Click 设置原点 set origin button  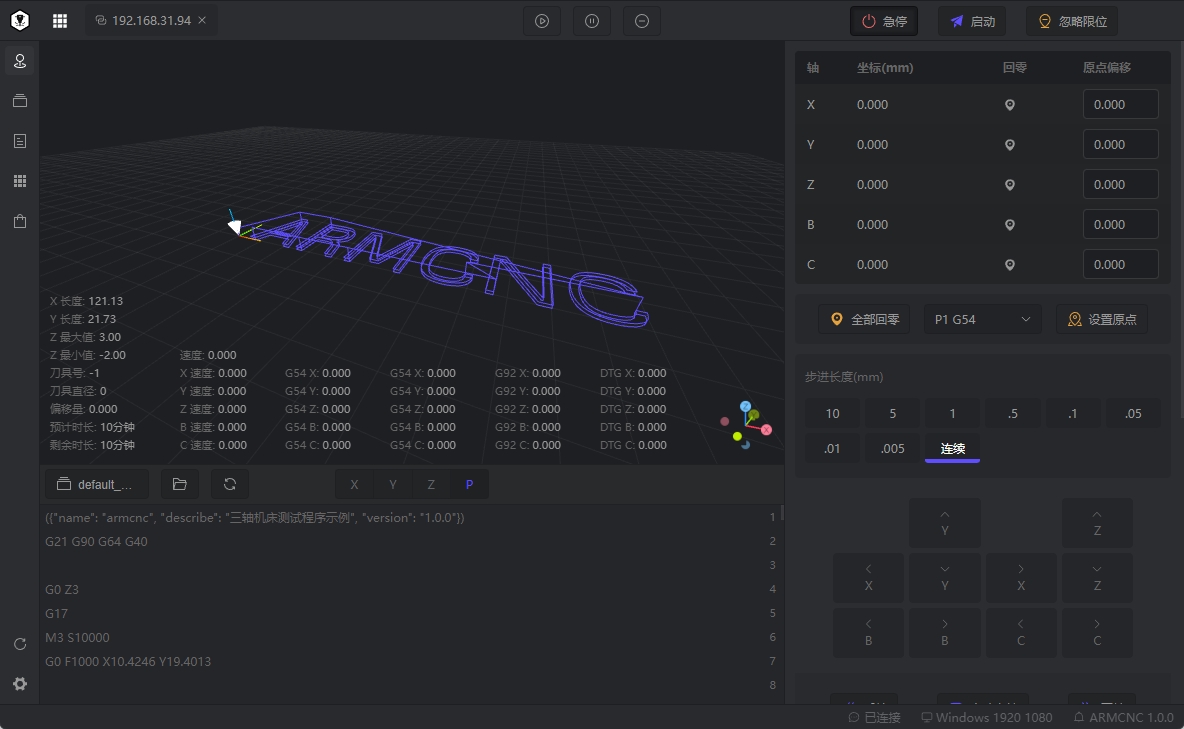[1102, 320]
